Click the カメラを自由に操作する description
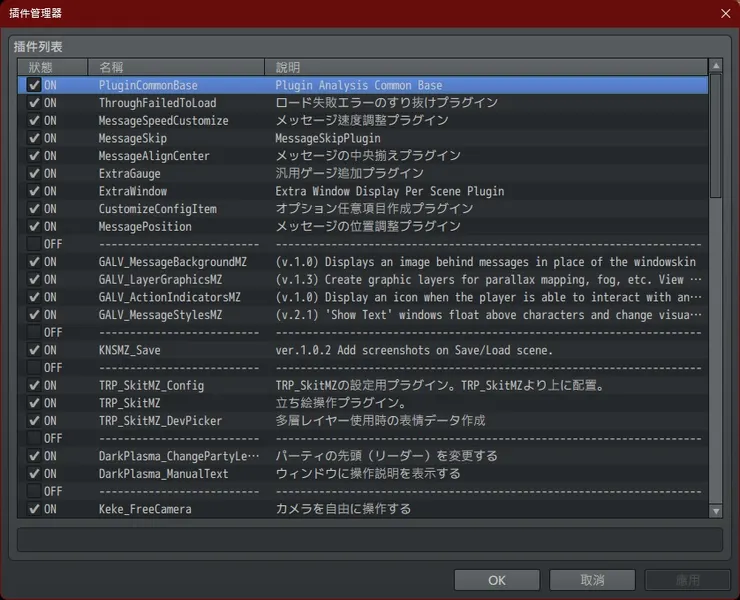This screenshot has width=740, height=600. click(x=343, y=509)
